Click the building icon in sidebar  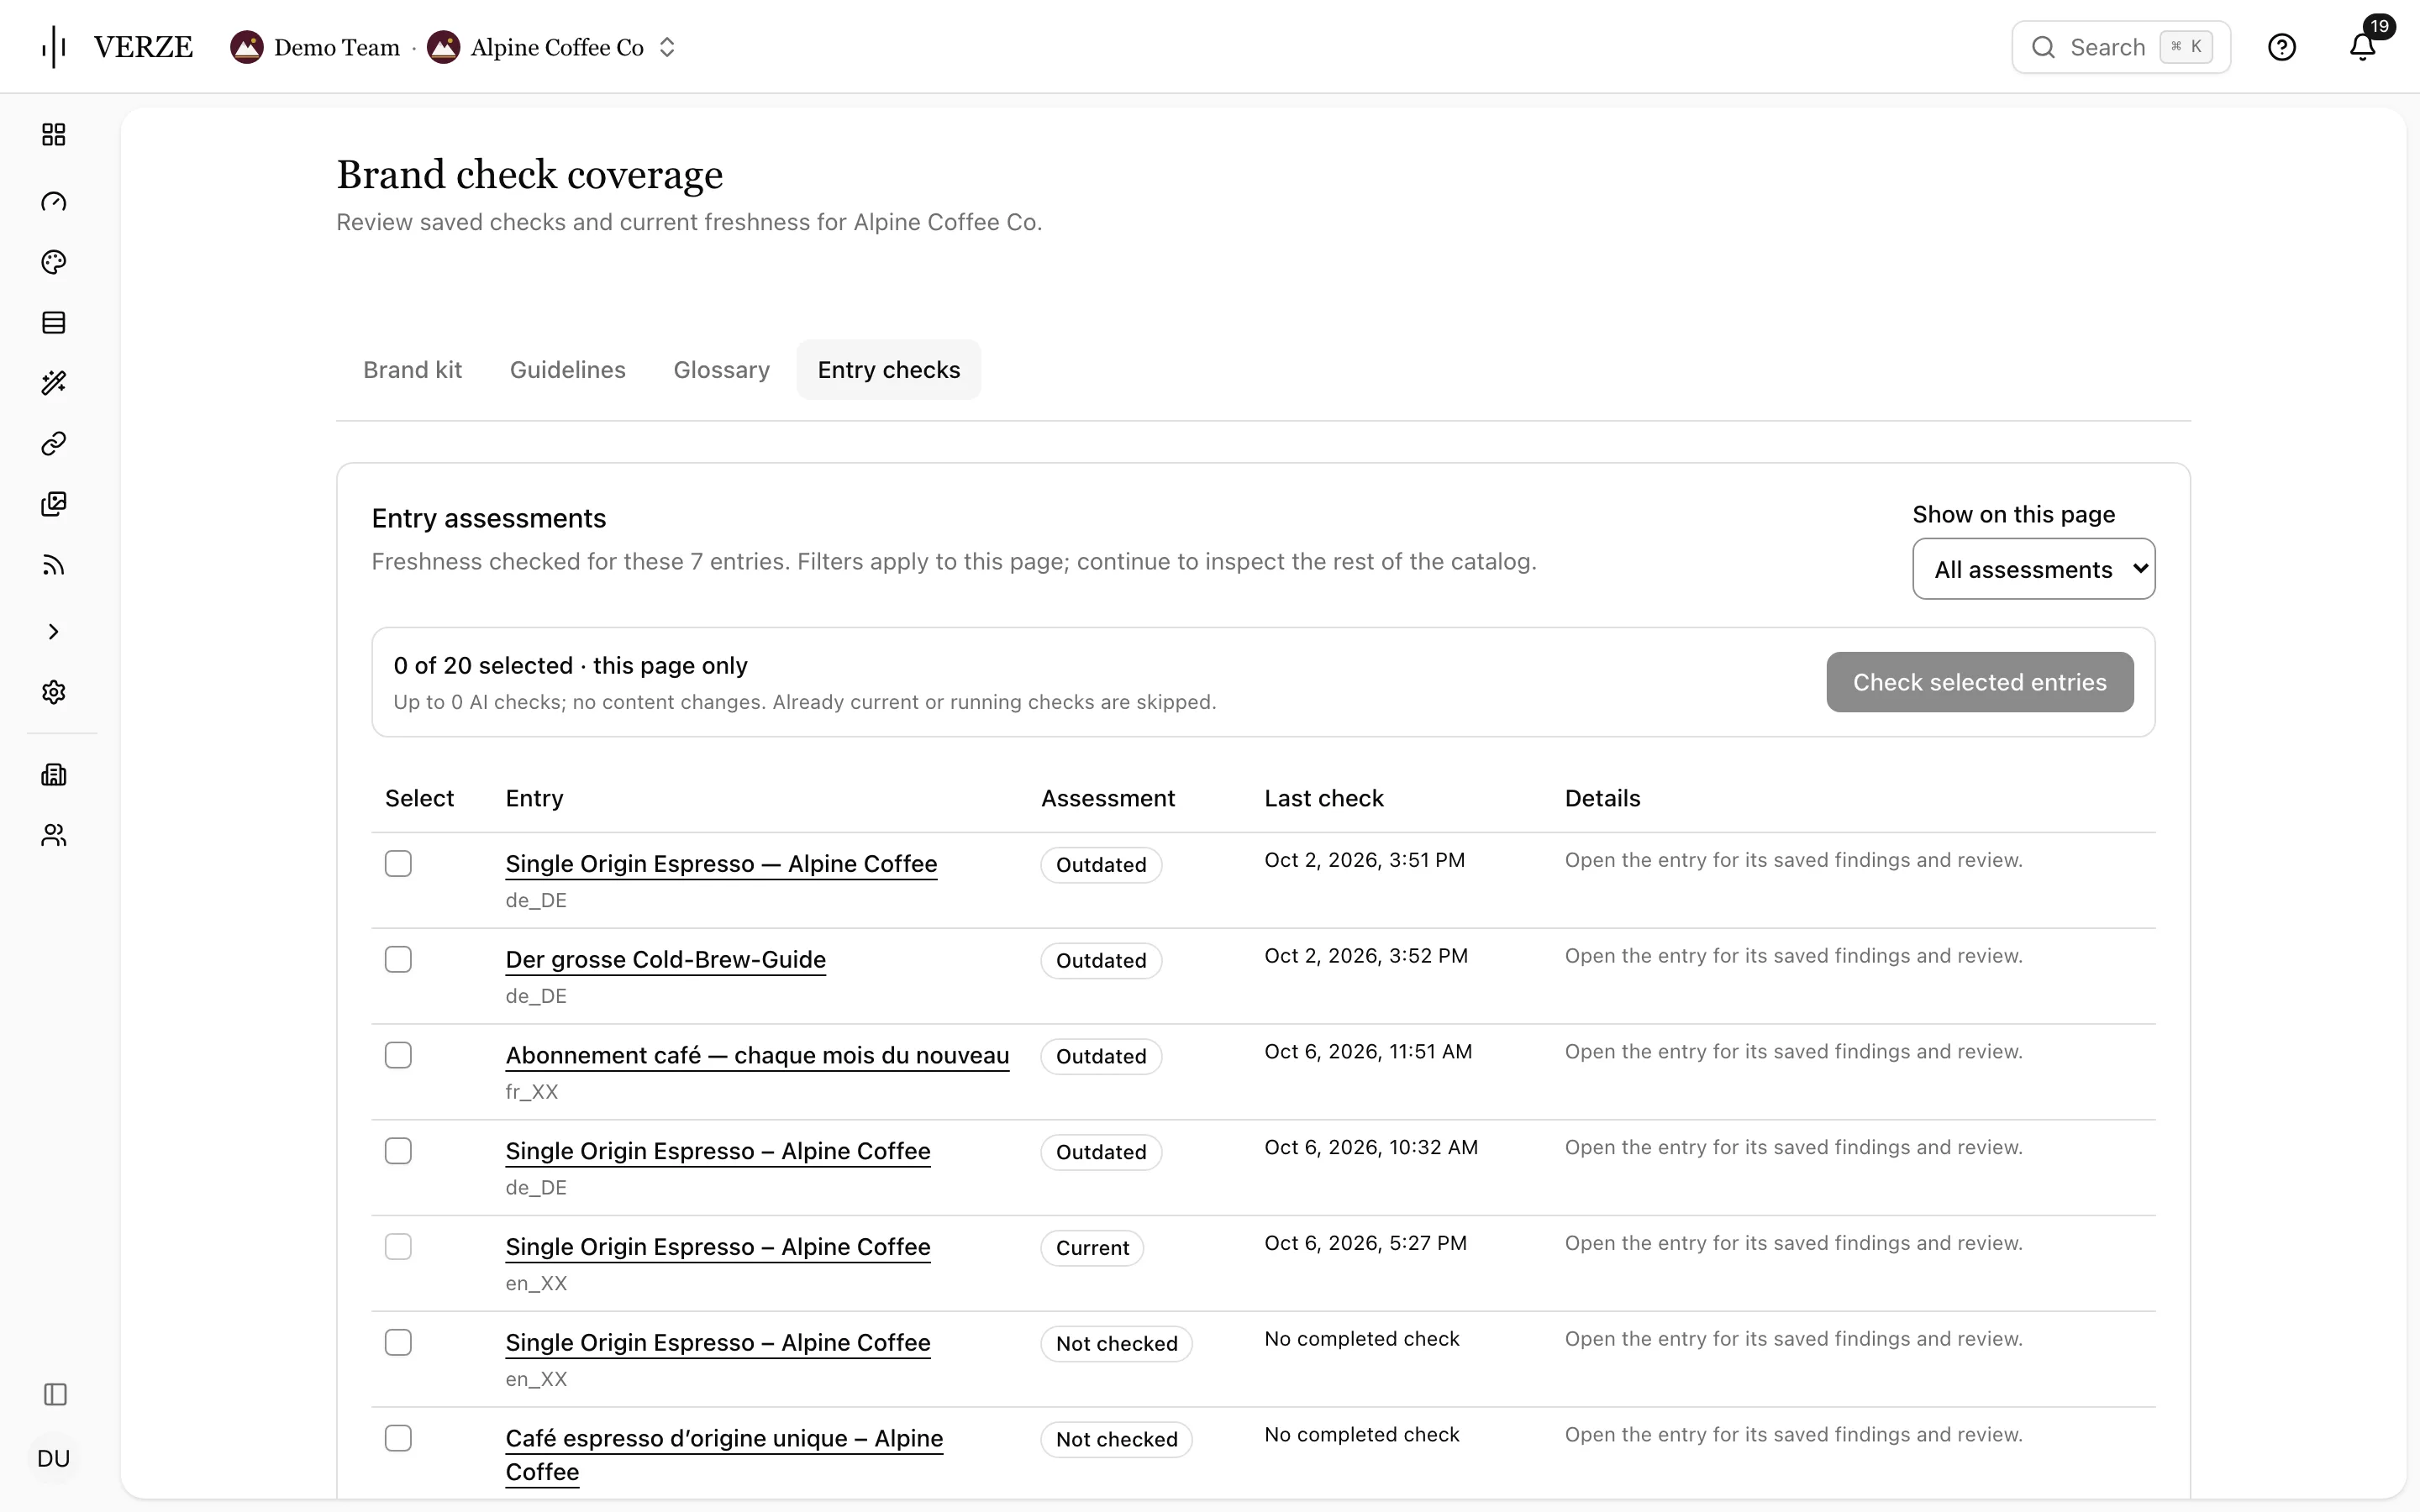(54, 775)
